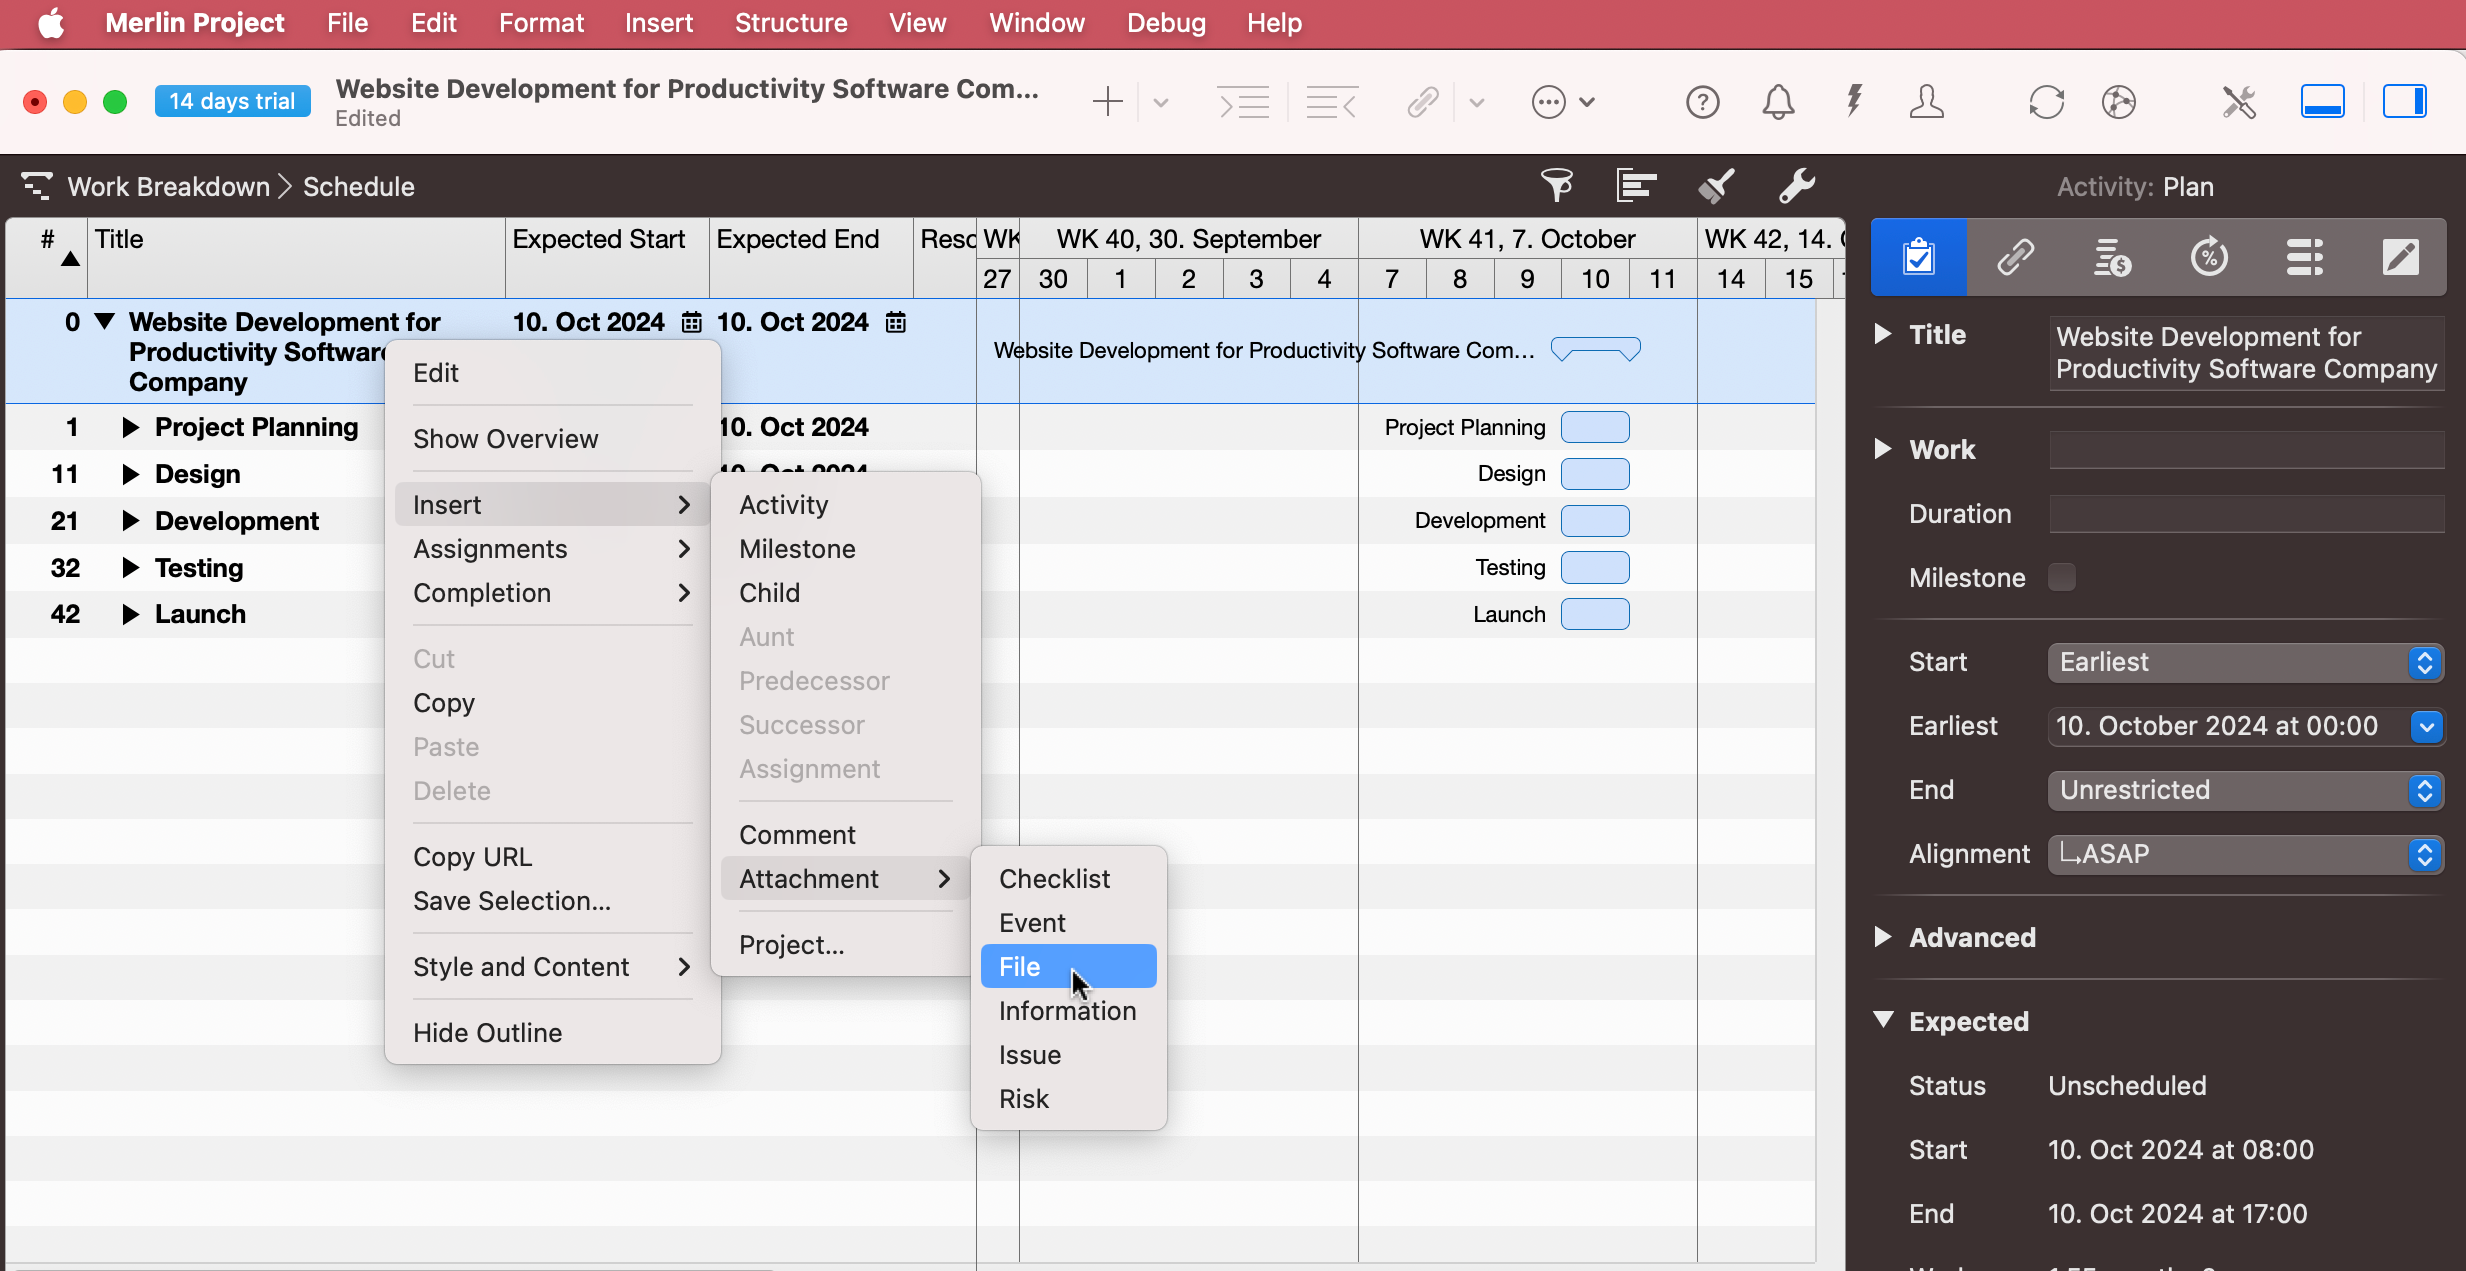Click the Duration input field

(2246, 514)
